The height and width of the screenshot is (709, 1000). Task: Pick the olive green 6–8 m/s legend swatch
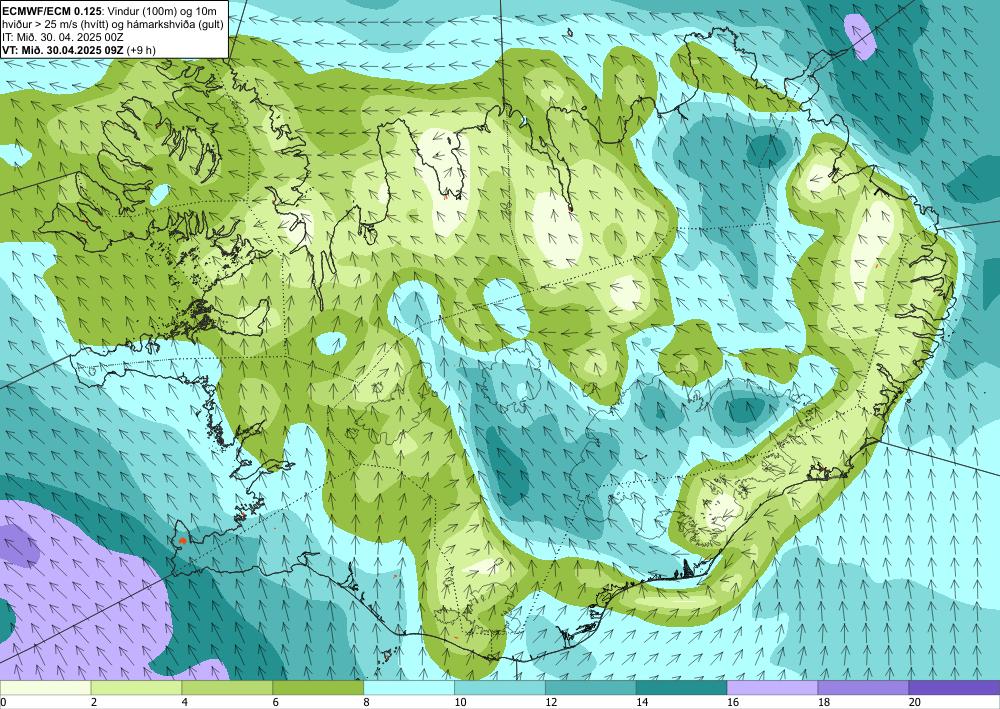(318, 688)
